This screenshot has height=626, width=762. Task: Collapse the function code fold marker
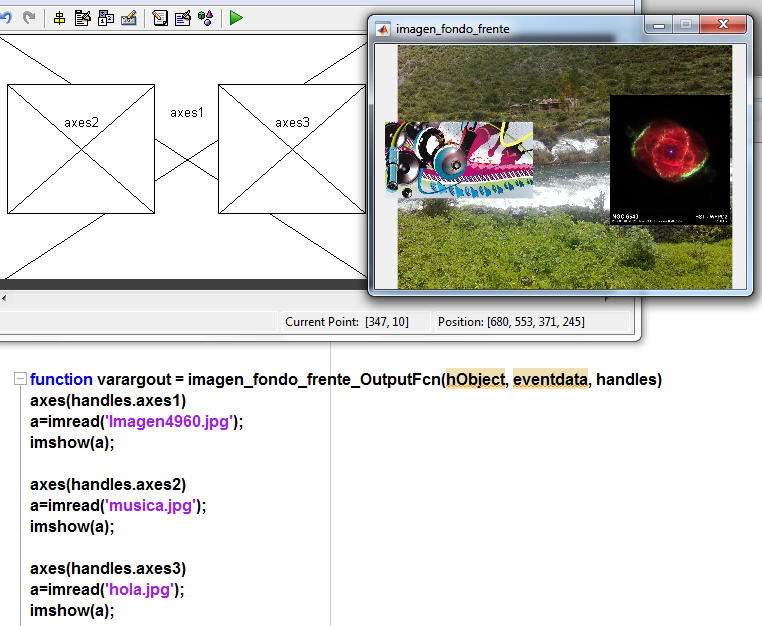click(20, 379)
